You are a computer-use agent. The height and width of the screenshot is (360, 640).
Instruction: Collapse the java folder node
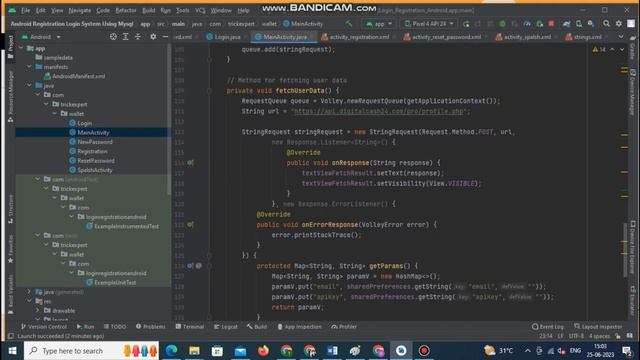[x=29, y=85]
